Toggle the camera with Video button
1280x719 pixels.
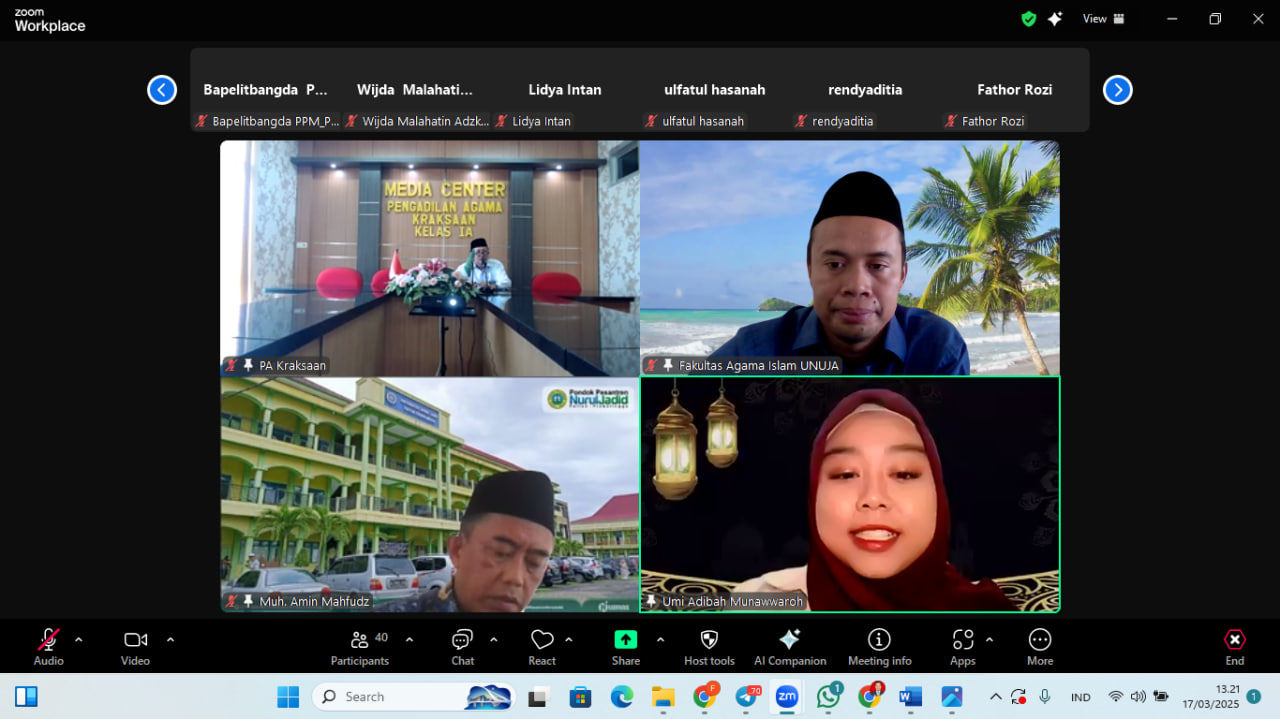tap(135, 647)
